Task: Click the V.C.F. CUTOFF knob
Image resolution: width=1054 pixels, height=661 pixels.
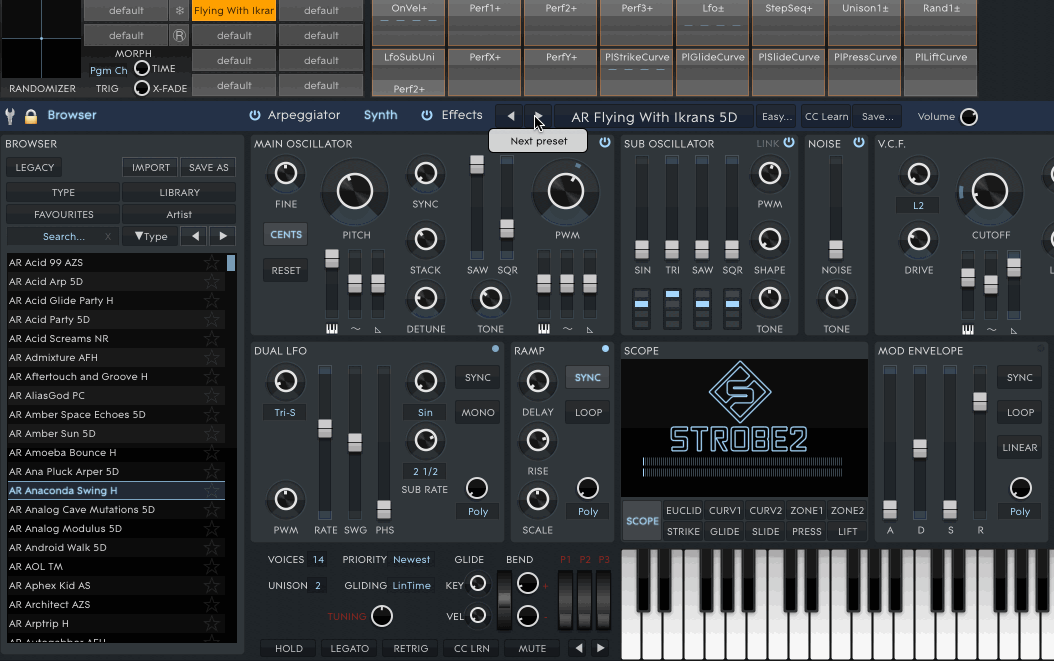Action: [989, 192]
